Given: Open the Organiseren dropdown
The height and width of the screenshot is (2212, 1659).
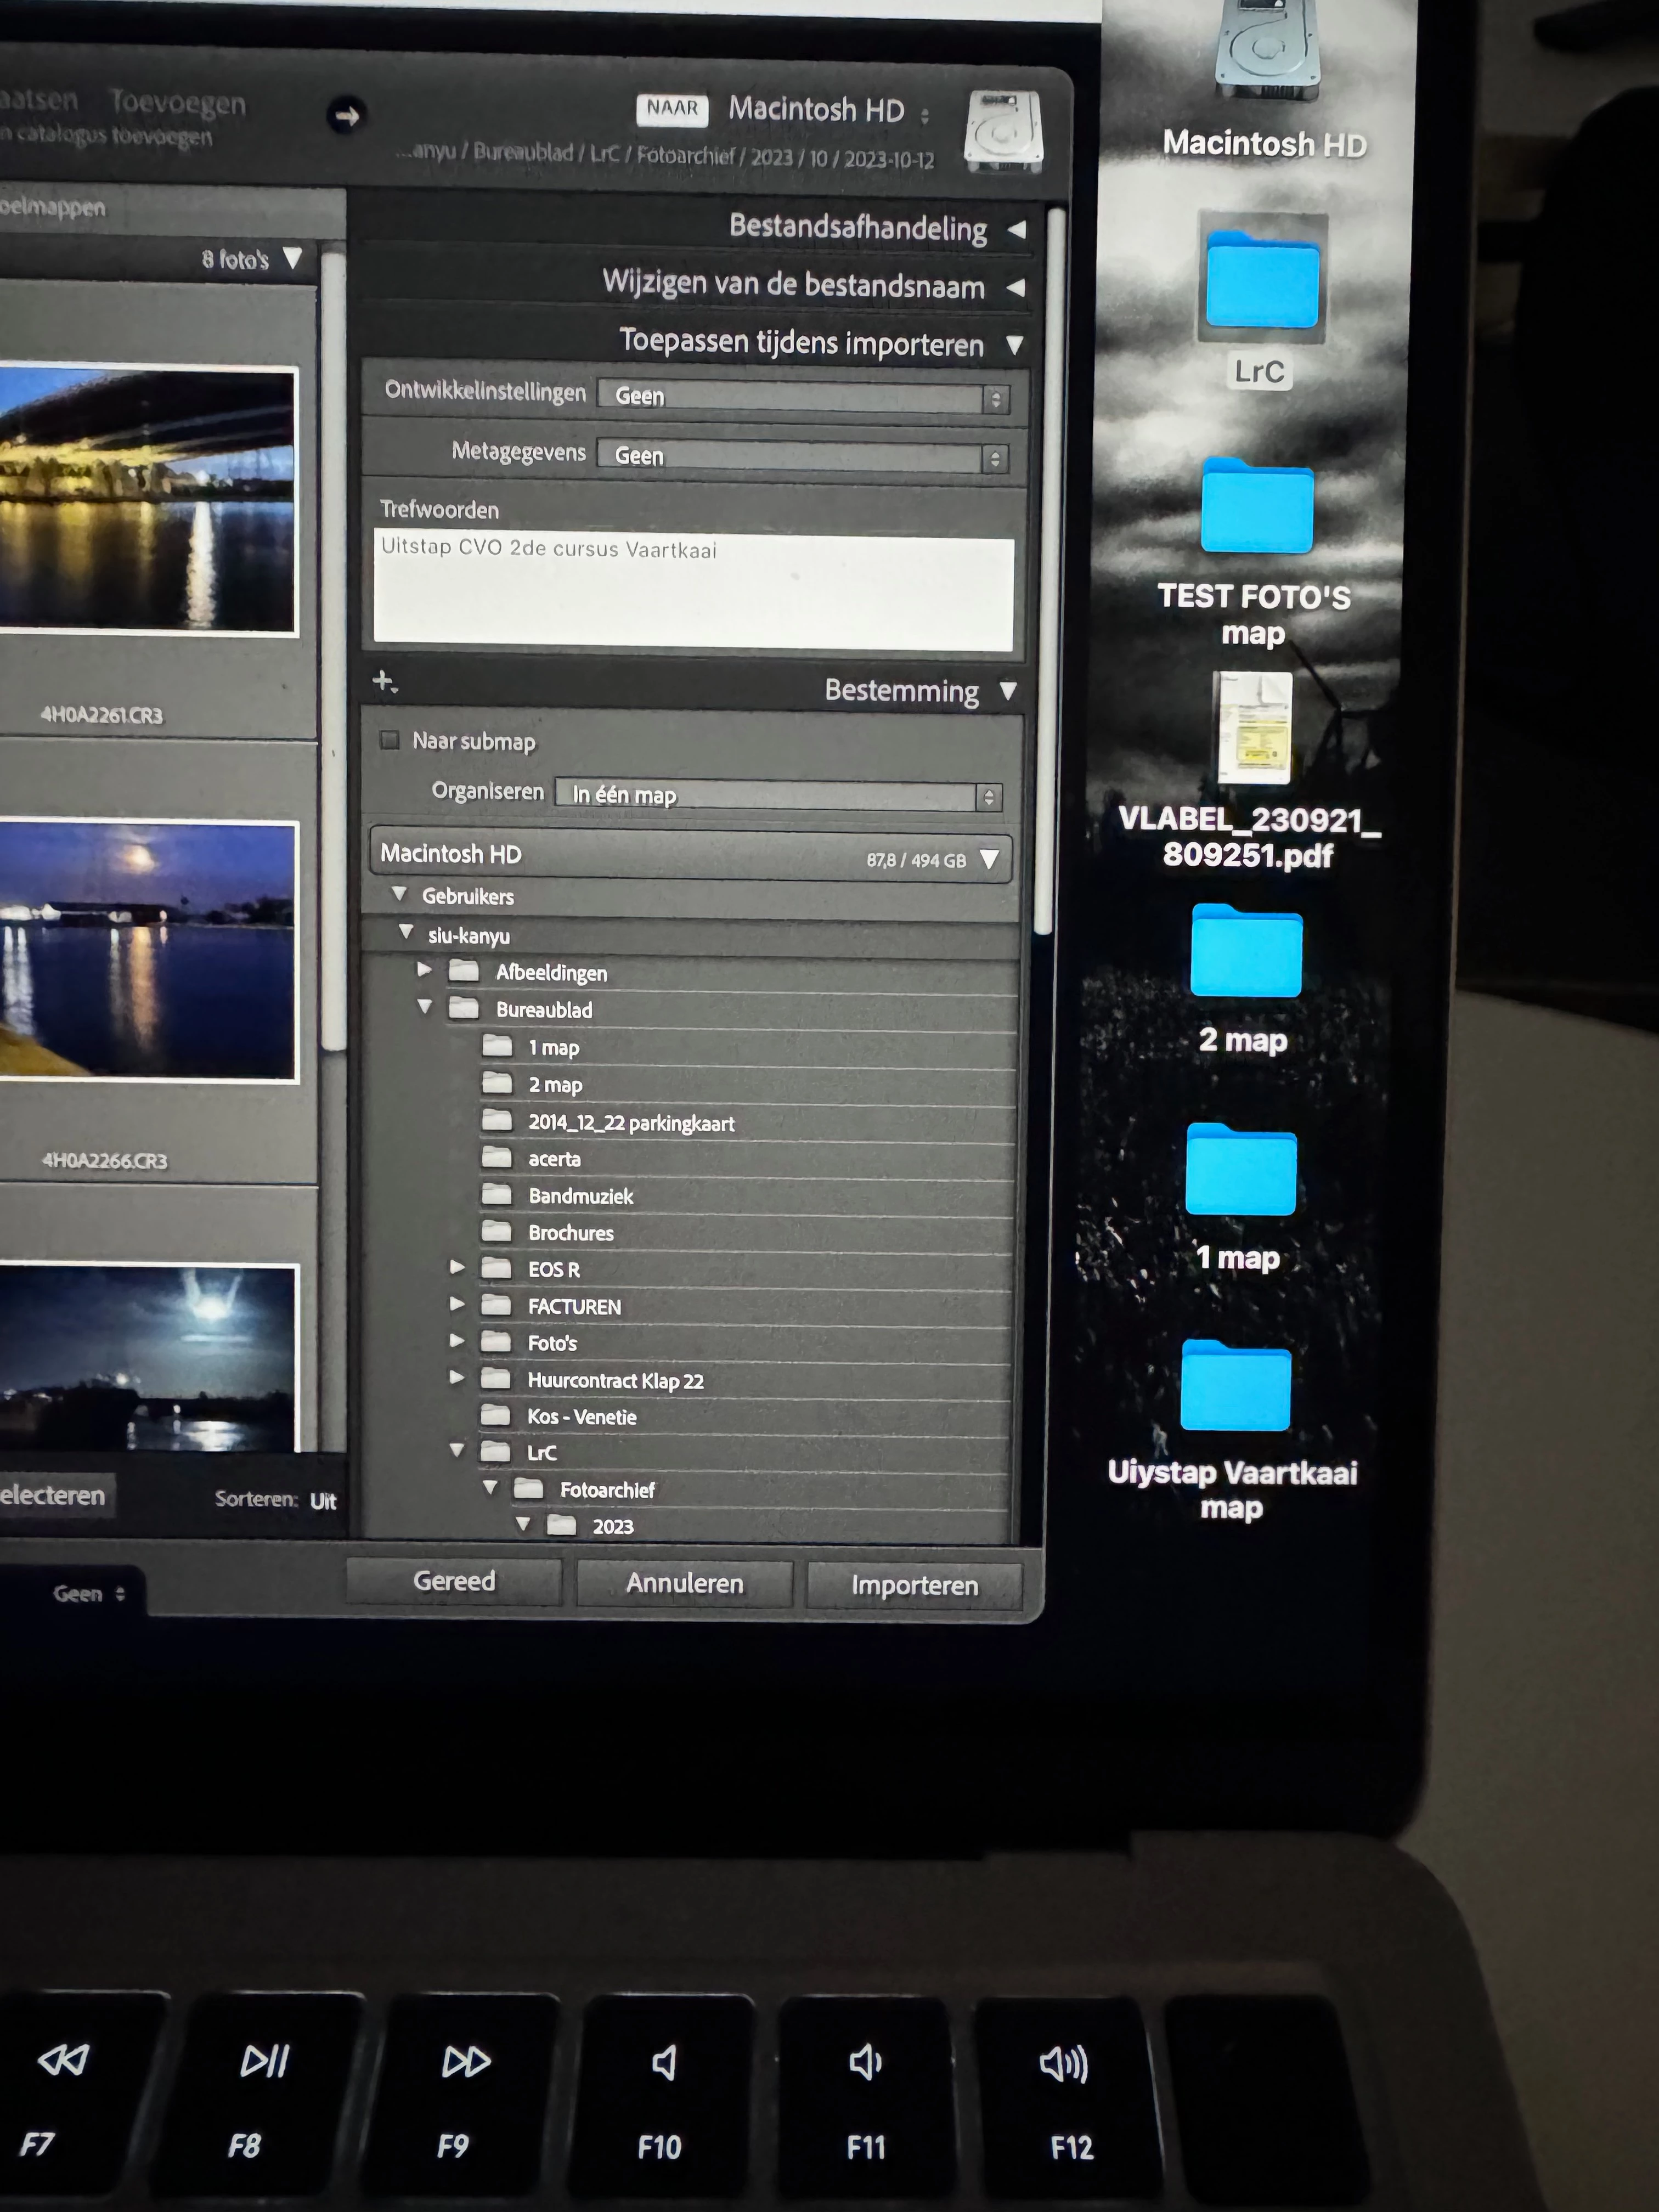Looking at the screenshot, I should (x=778, y=796).
